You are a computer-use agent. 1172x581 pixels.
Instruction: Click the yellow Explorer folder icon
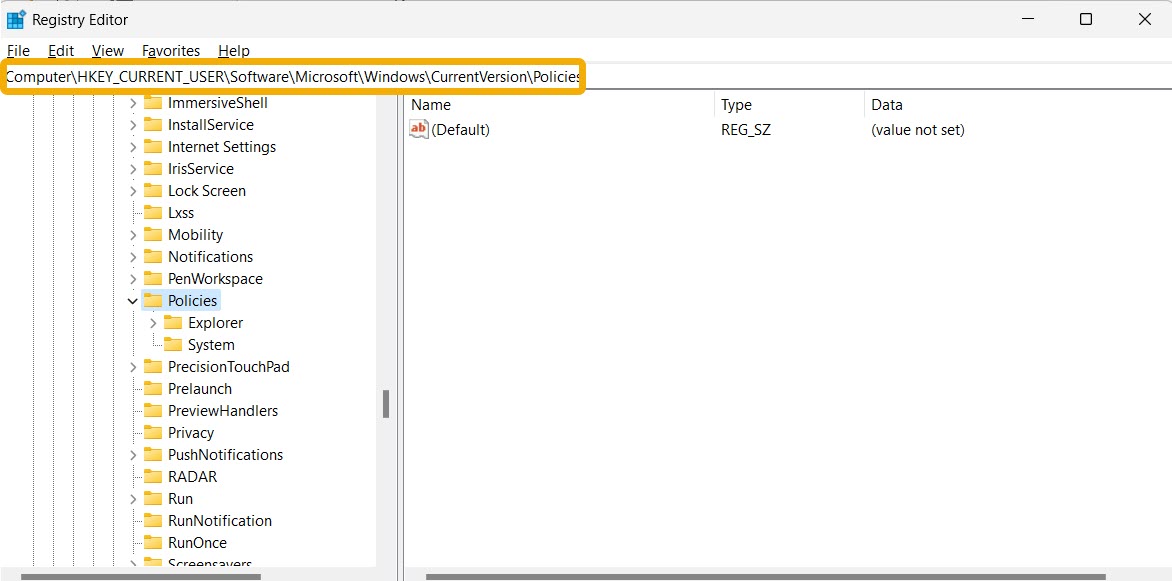175,322
